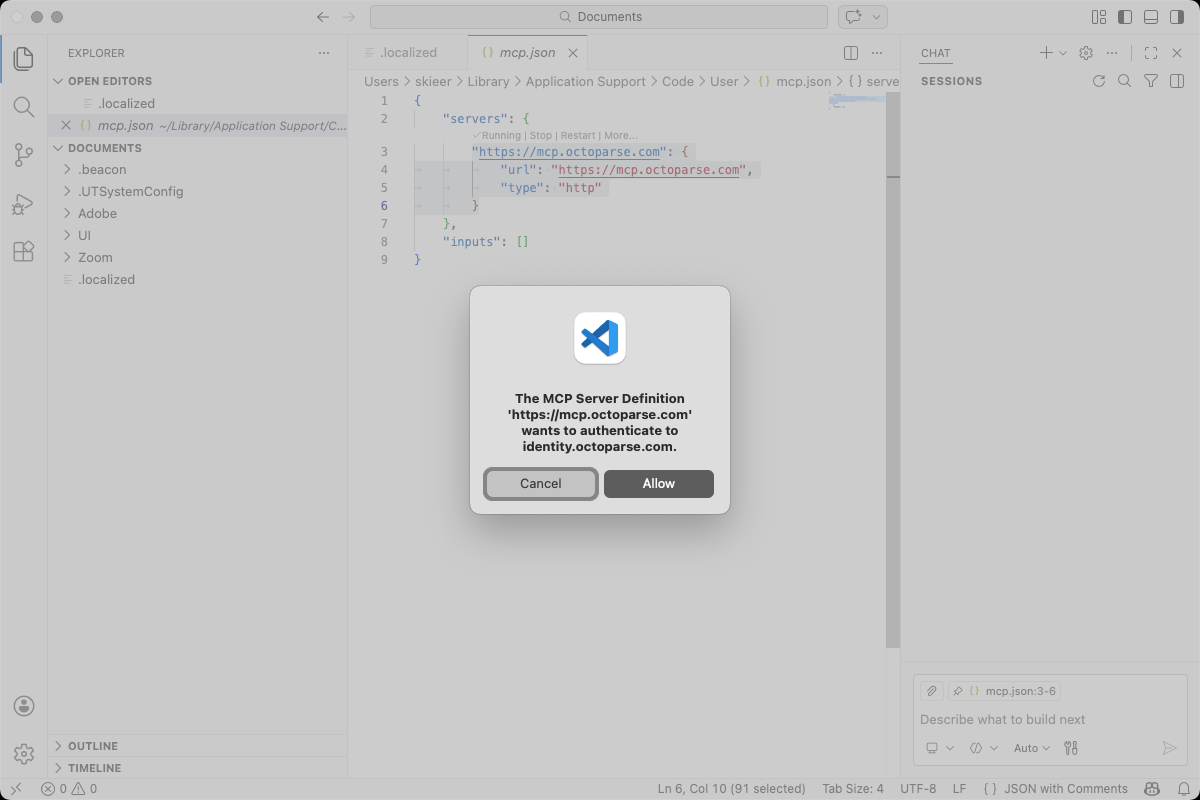Click Cancel in authentication dialog
Viewport: 1200px width, 800px height.
[541, 484]
